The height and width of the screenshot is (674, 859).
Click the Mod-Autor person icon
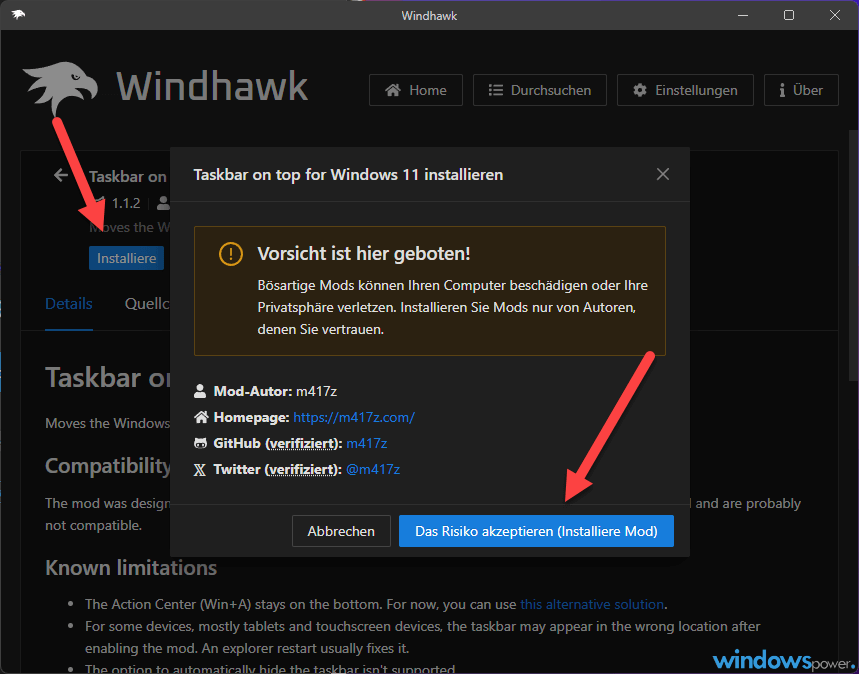click(200, 391)
